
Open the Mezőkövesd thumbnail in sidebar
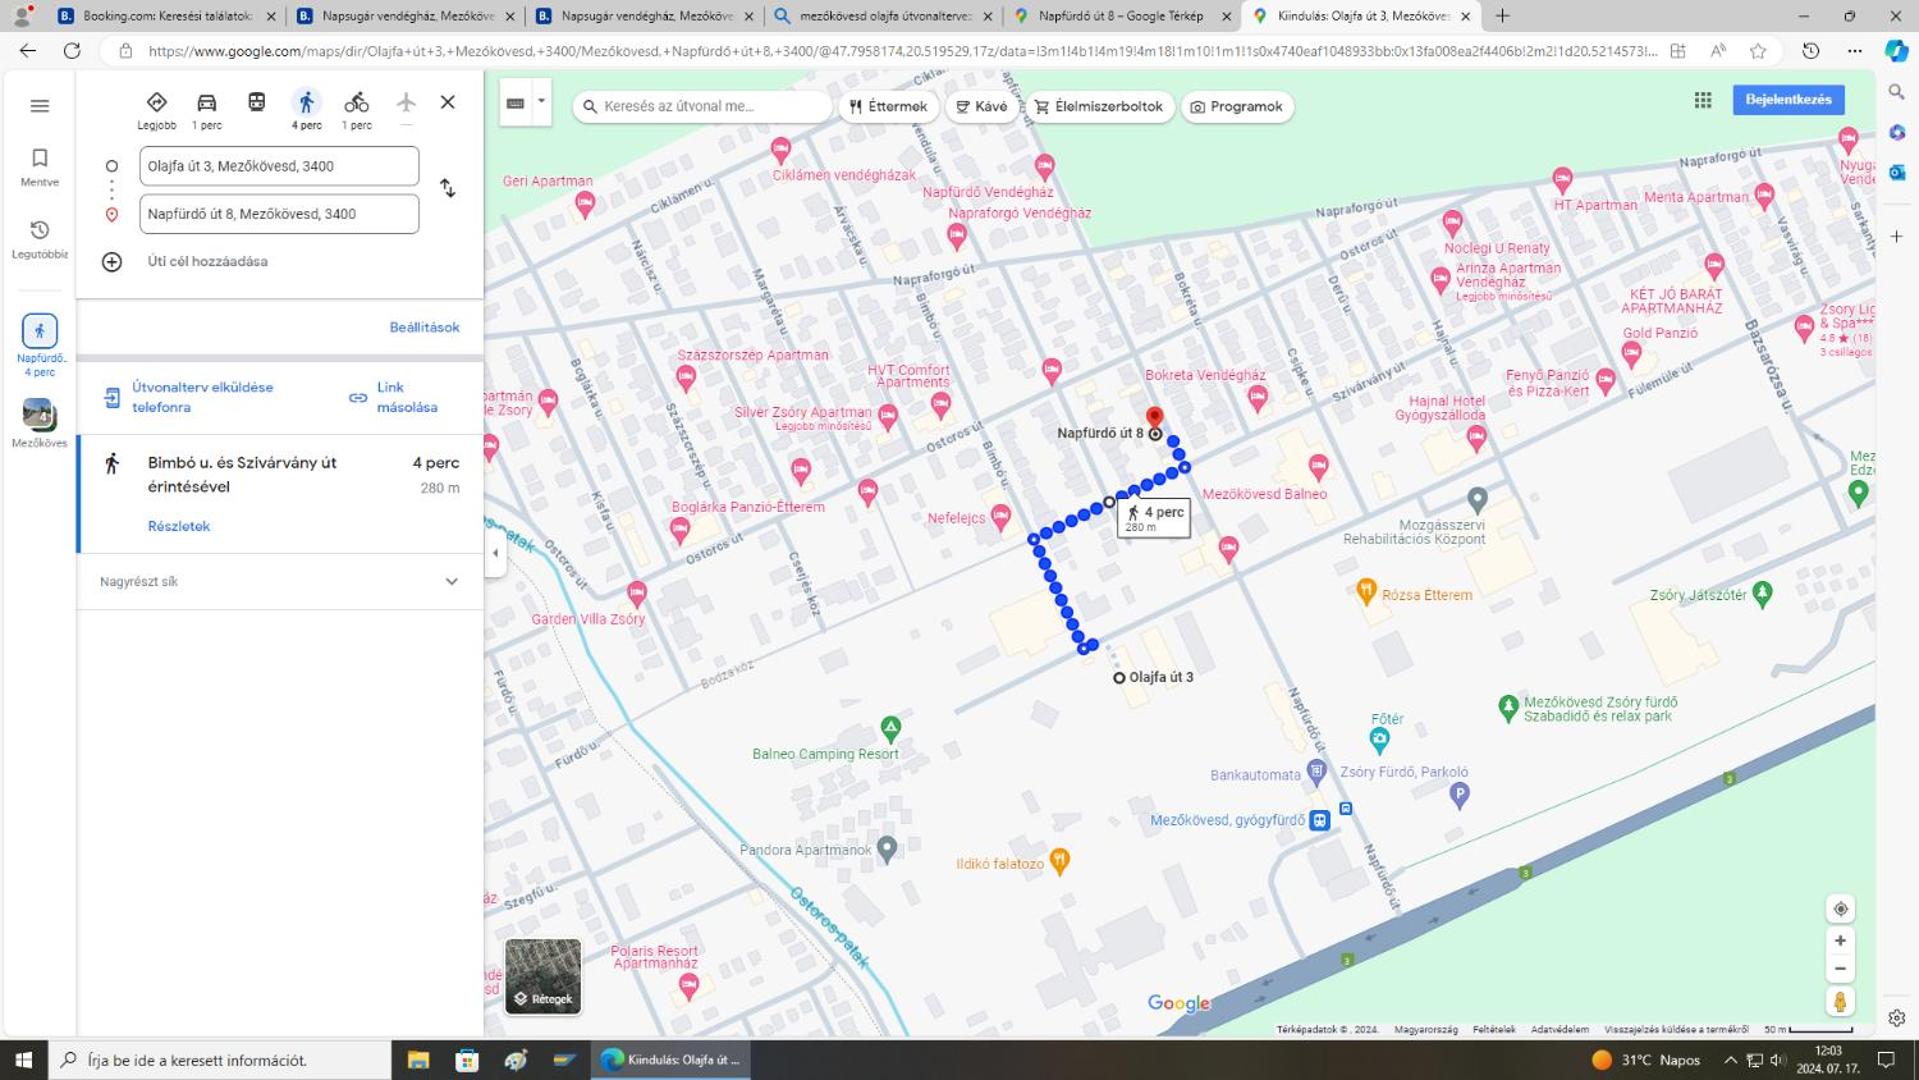pos(40,423)
